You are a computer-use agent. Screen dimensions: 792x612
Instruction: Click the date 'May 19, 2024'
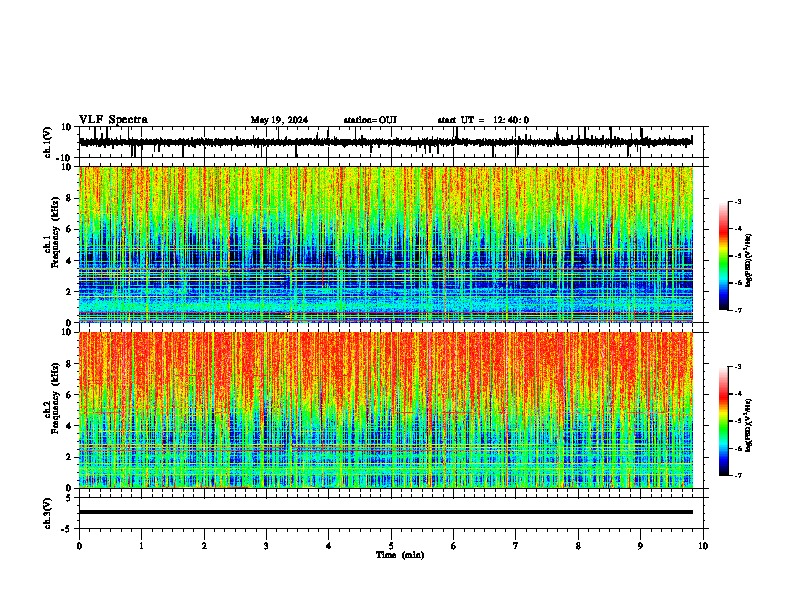[279, 120]
